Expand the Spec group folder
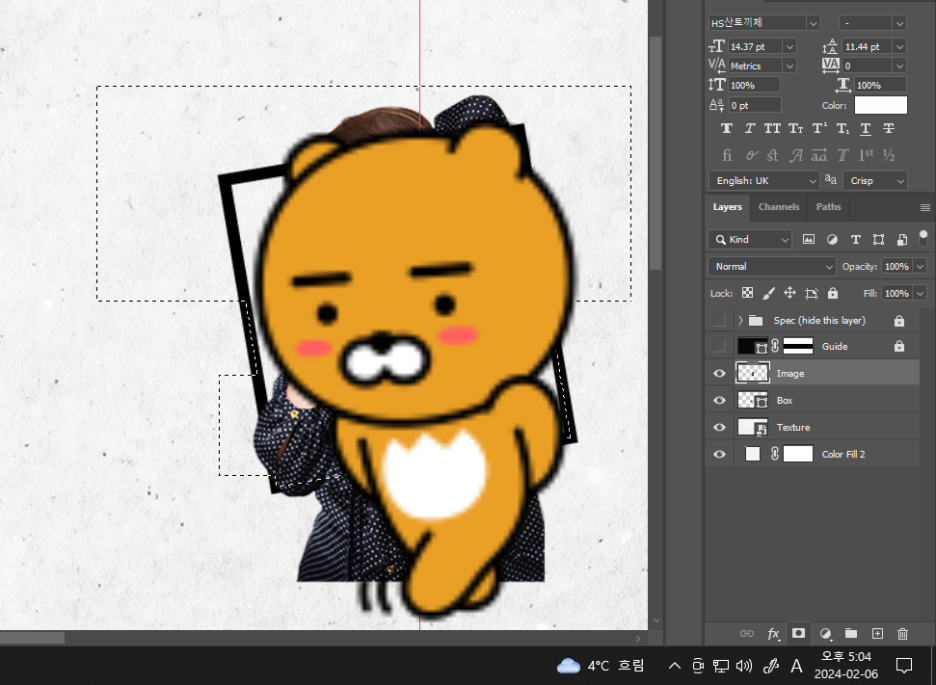Screen dimensions: 936x685 pos(740,320)
